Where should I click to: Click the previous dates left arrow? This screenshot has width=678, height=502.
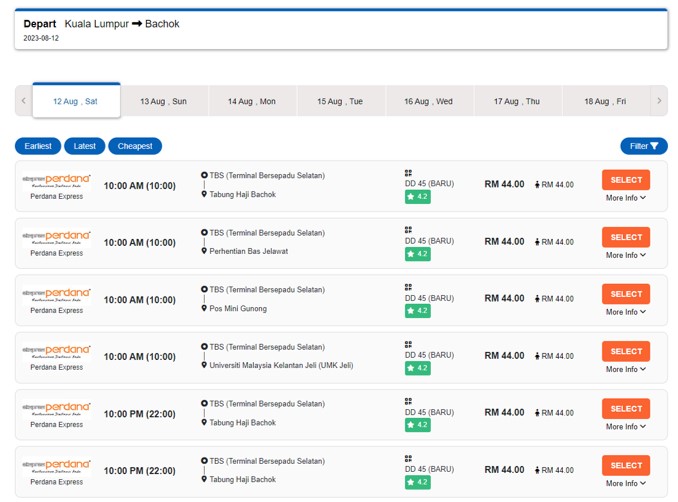23,101
